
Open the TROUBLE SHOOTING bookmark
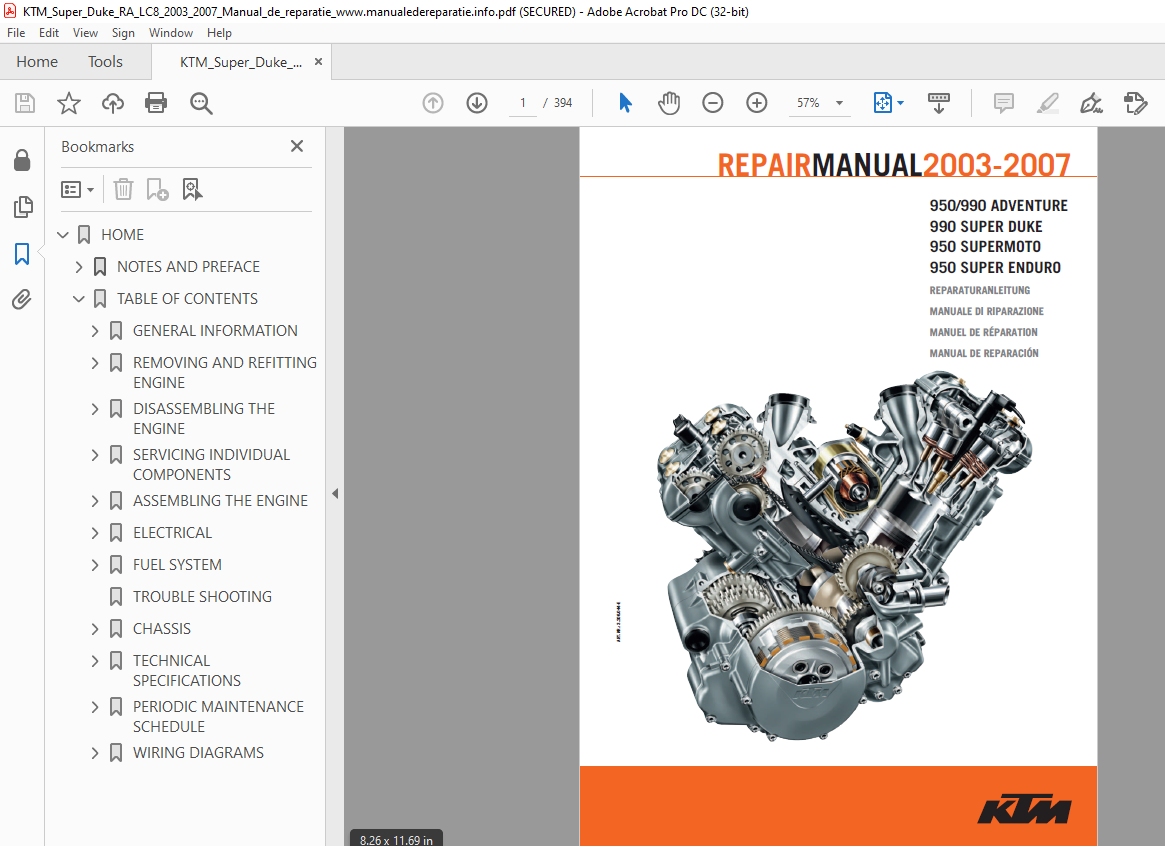pyautogui.click(x=202, y=596)
